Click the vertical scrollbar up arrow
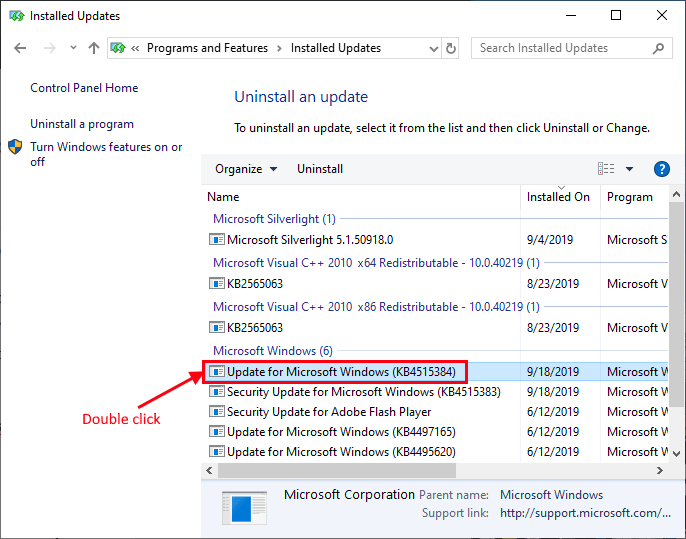Screen dimensions: 686x539 pos(676,194)
